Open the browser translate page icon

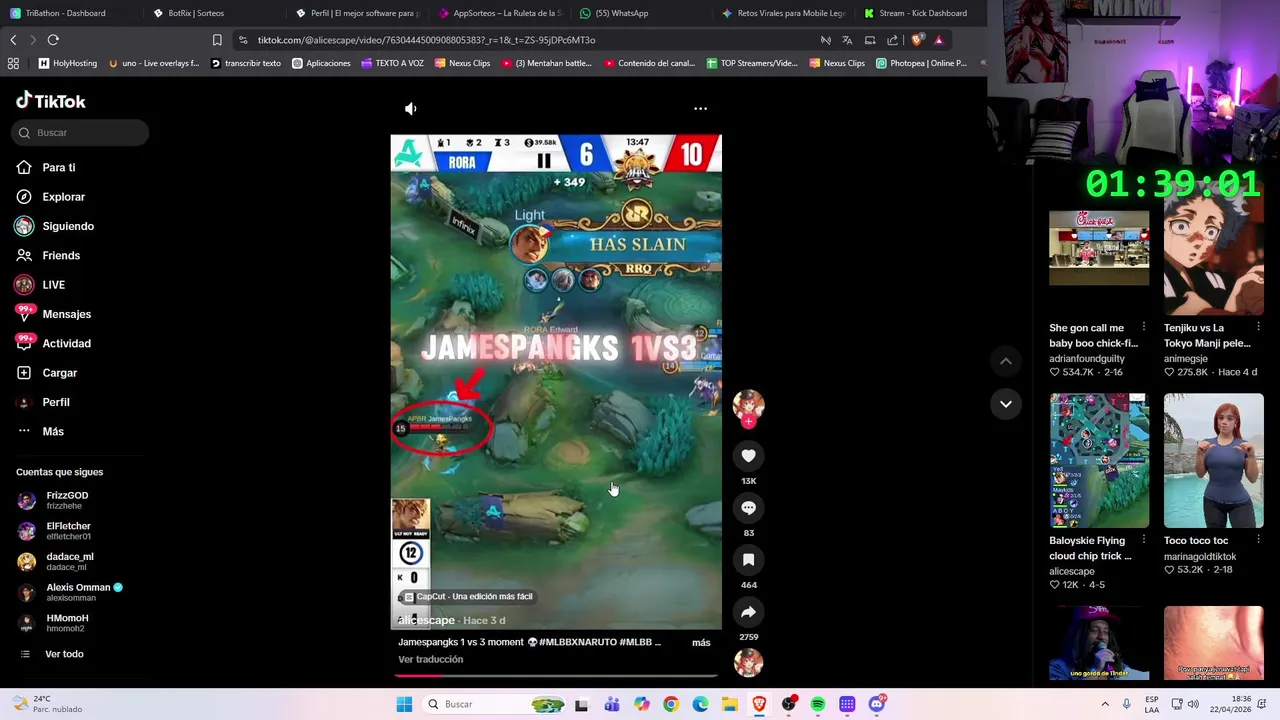click(847, 40)
